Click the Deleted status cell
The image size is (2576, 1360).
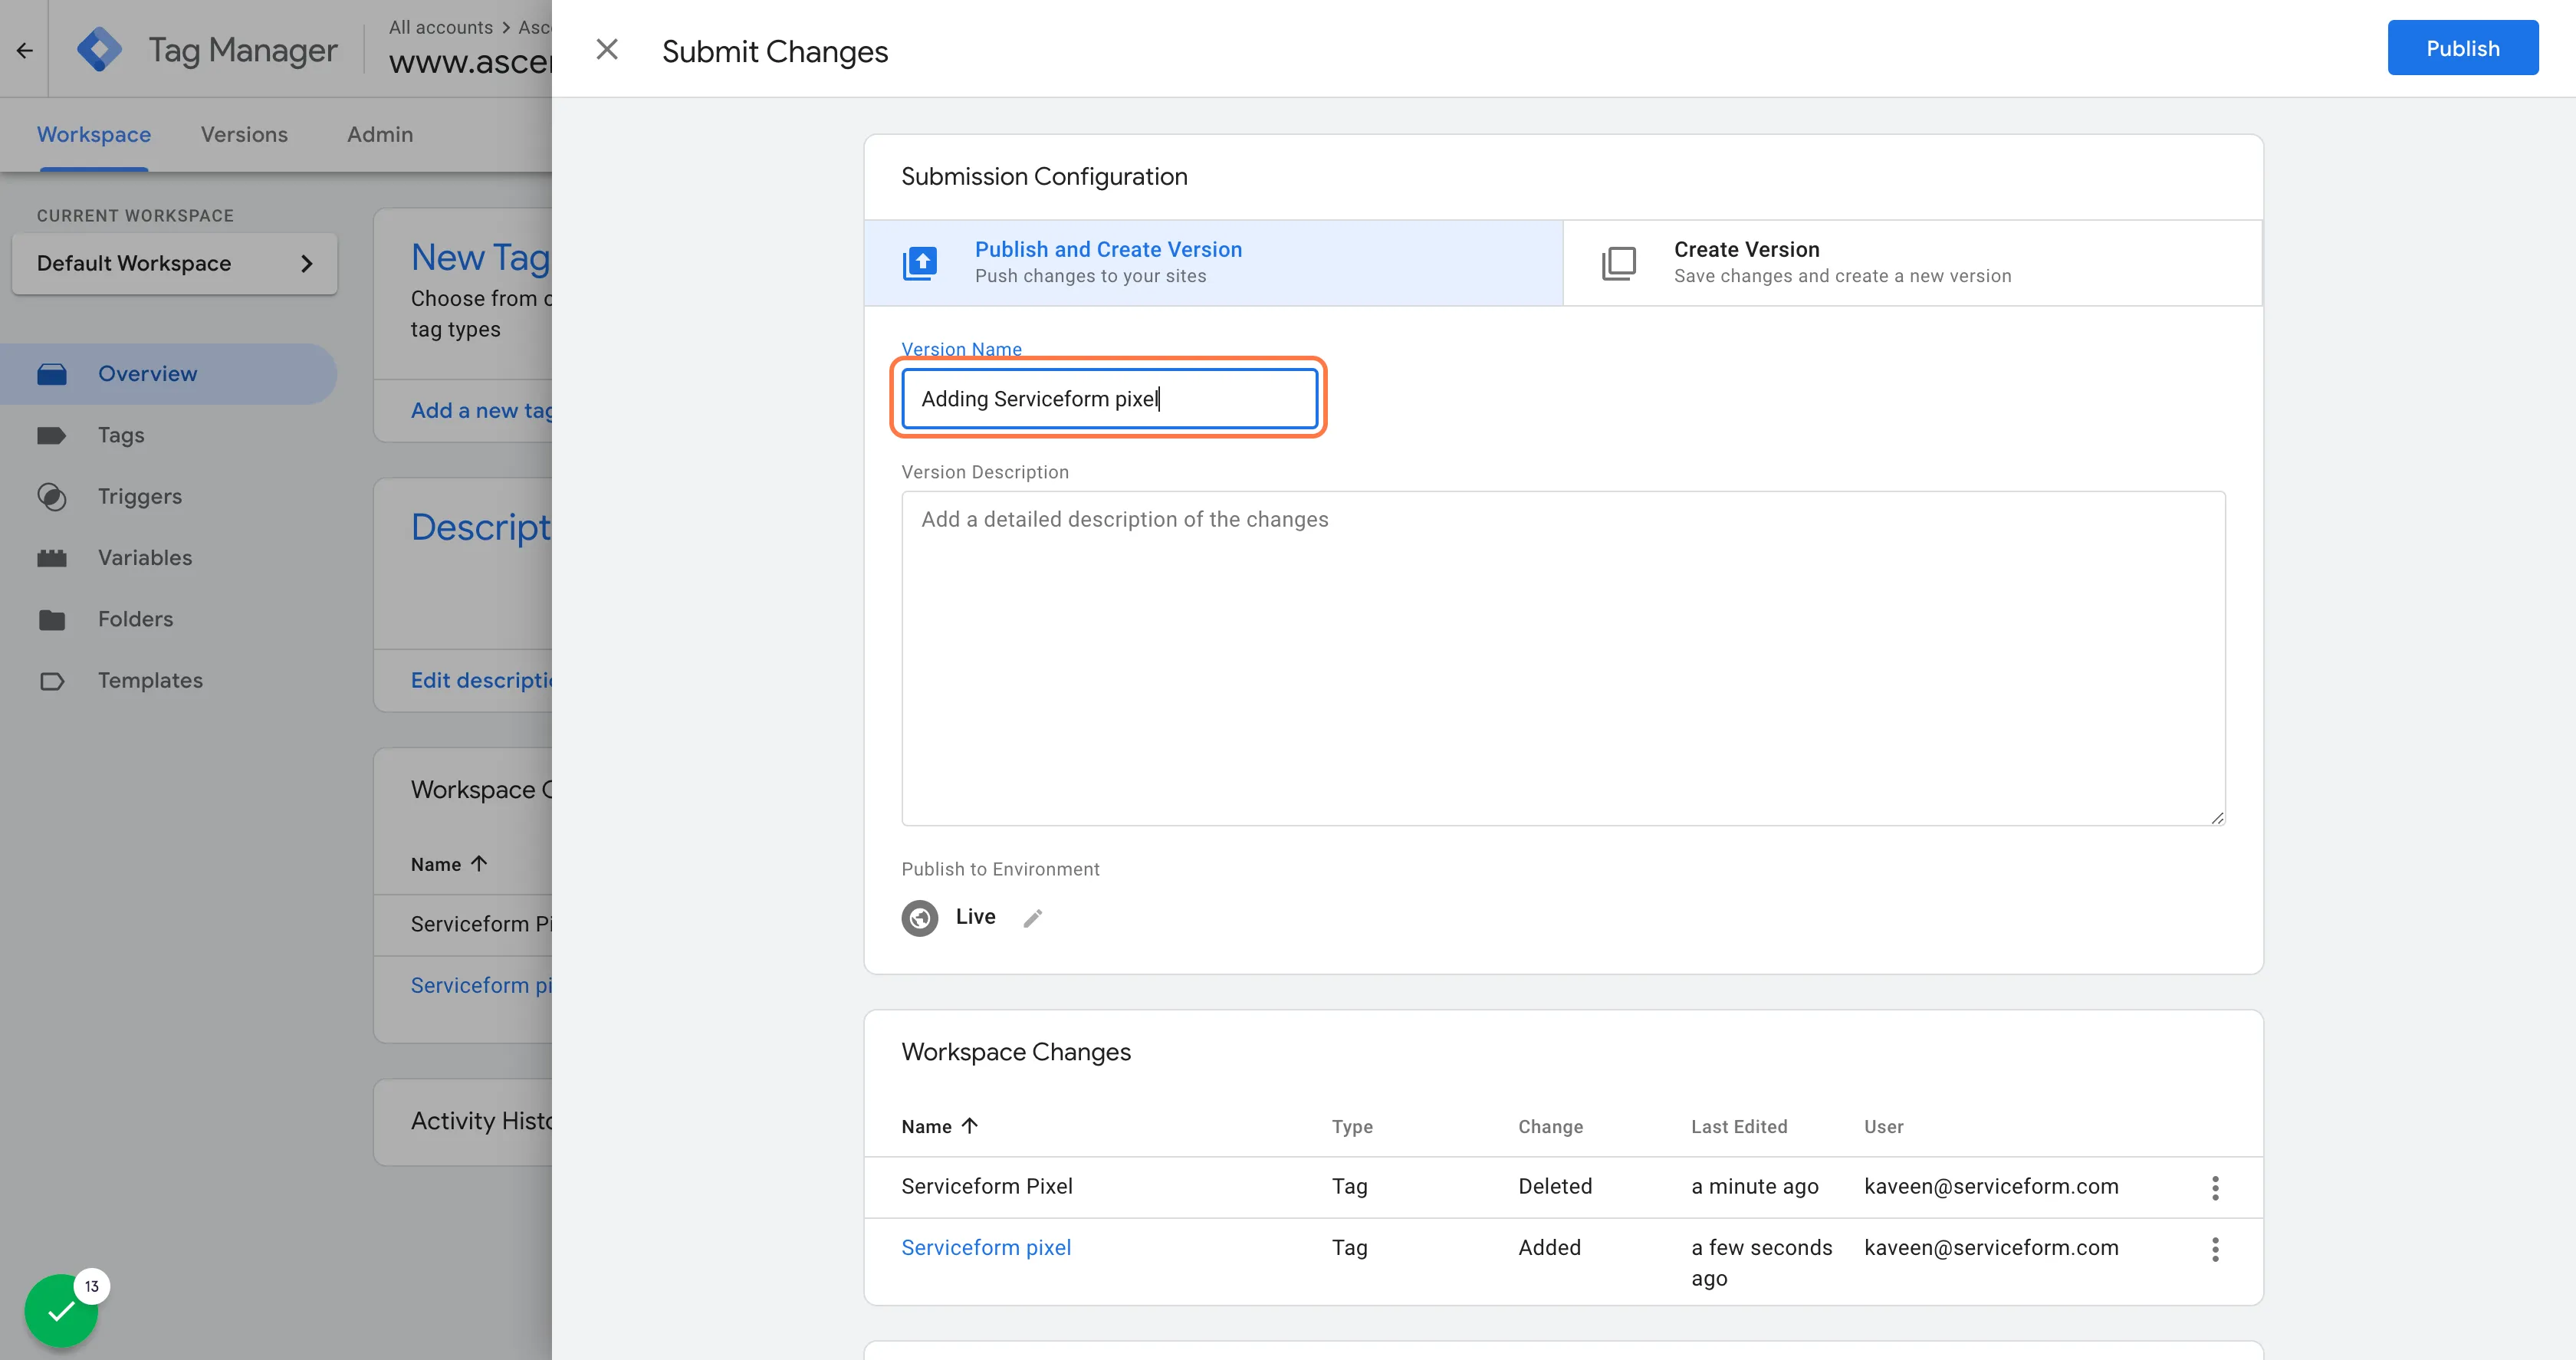pyautogui.click(x=1554, y=1186)
